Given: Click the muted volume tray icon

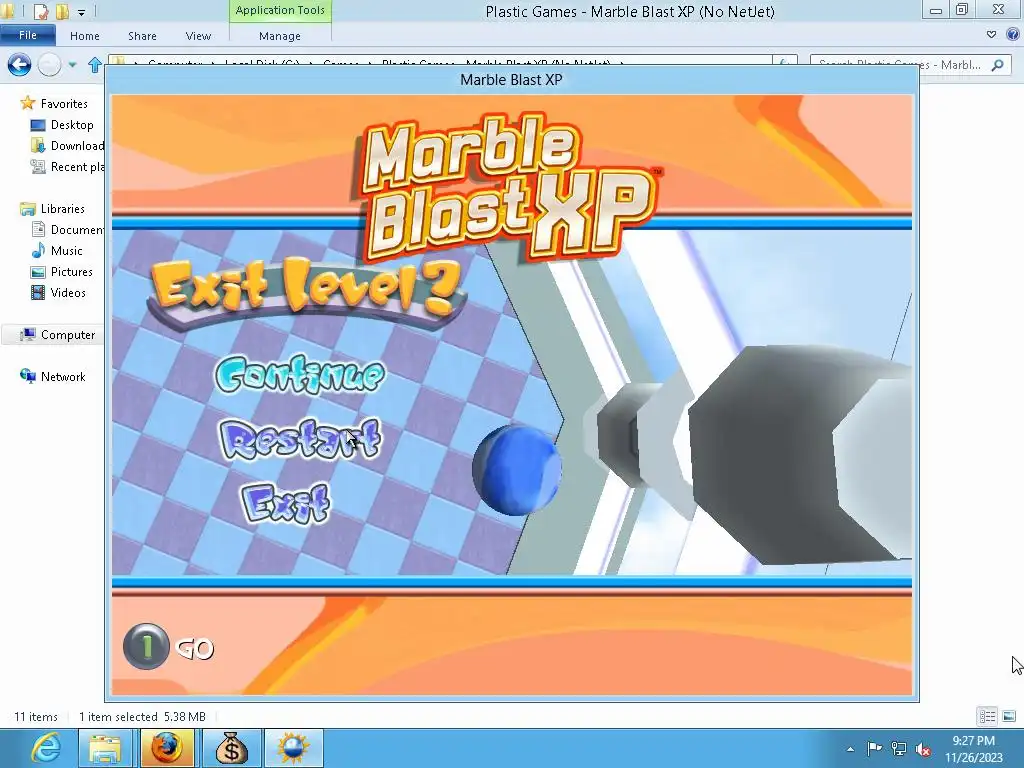Looking at the screenshot, I should (x=923, y=749).
